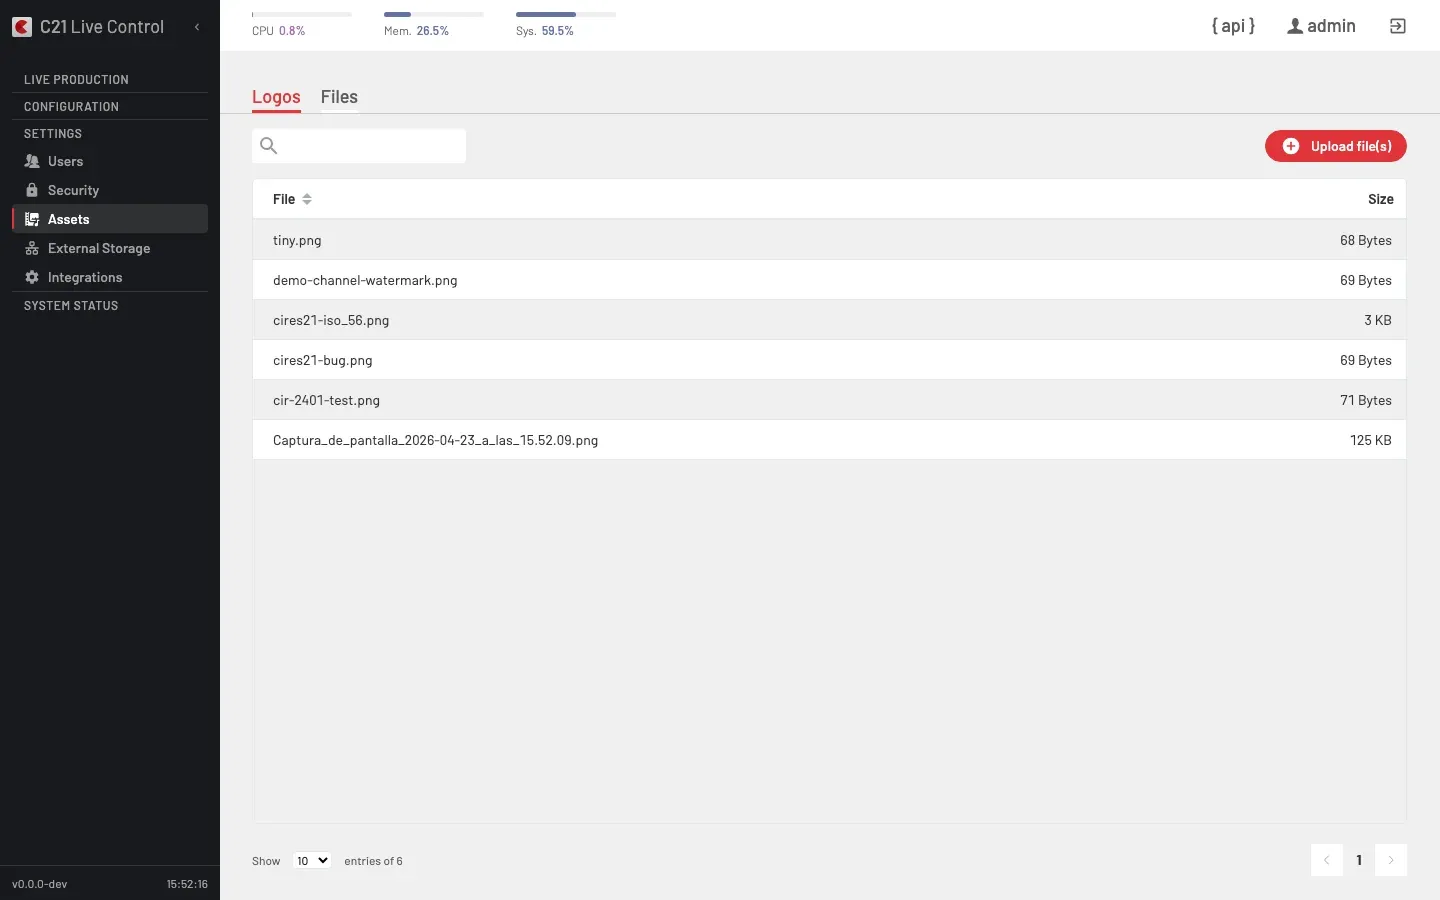
Task: Select page 1 in pagination
Action: (1359, 860)
